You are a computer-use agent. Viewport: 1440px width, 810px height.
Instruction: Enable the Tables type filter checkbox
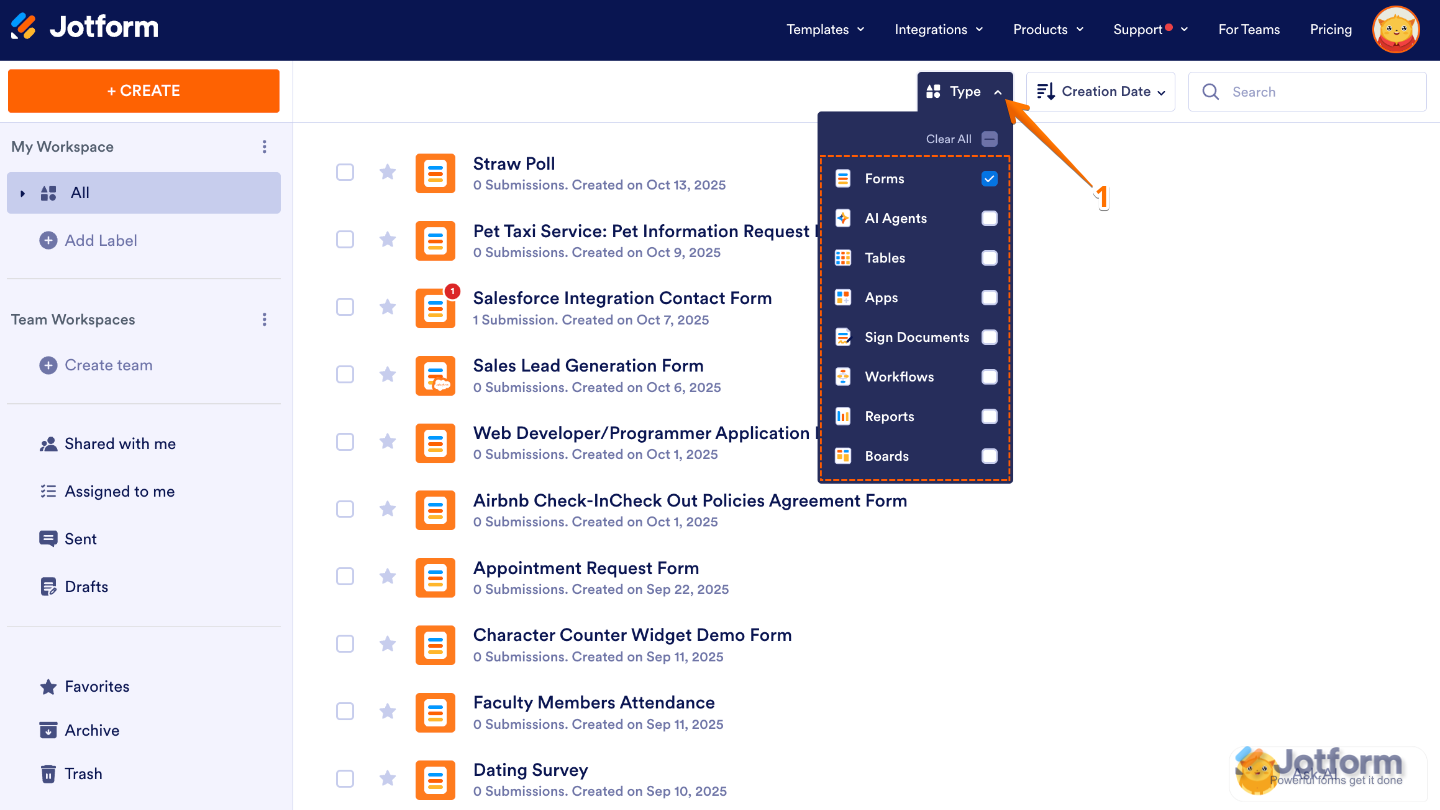[x=989, y=258]
